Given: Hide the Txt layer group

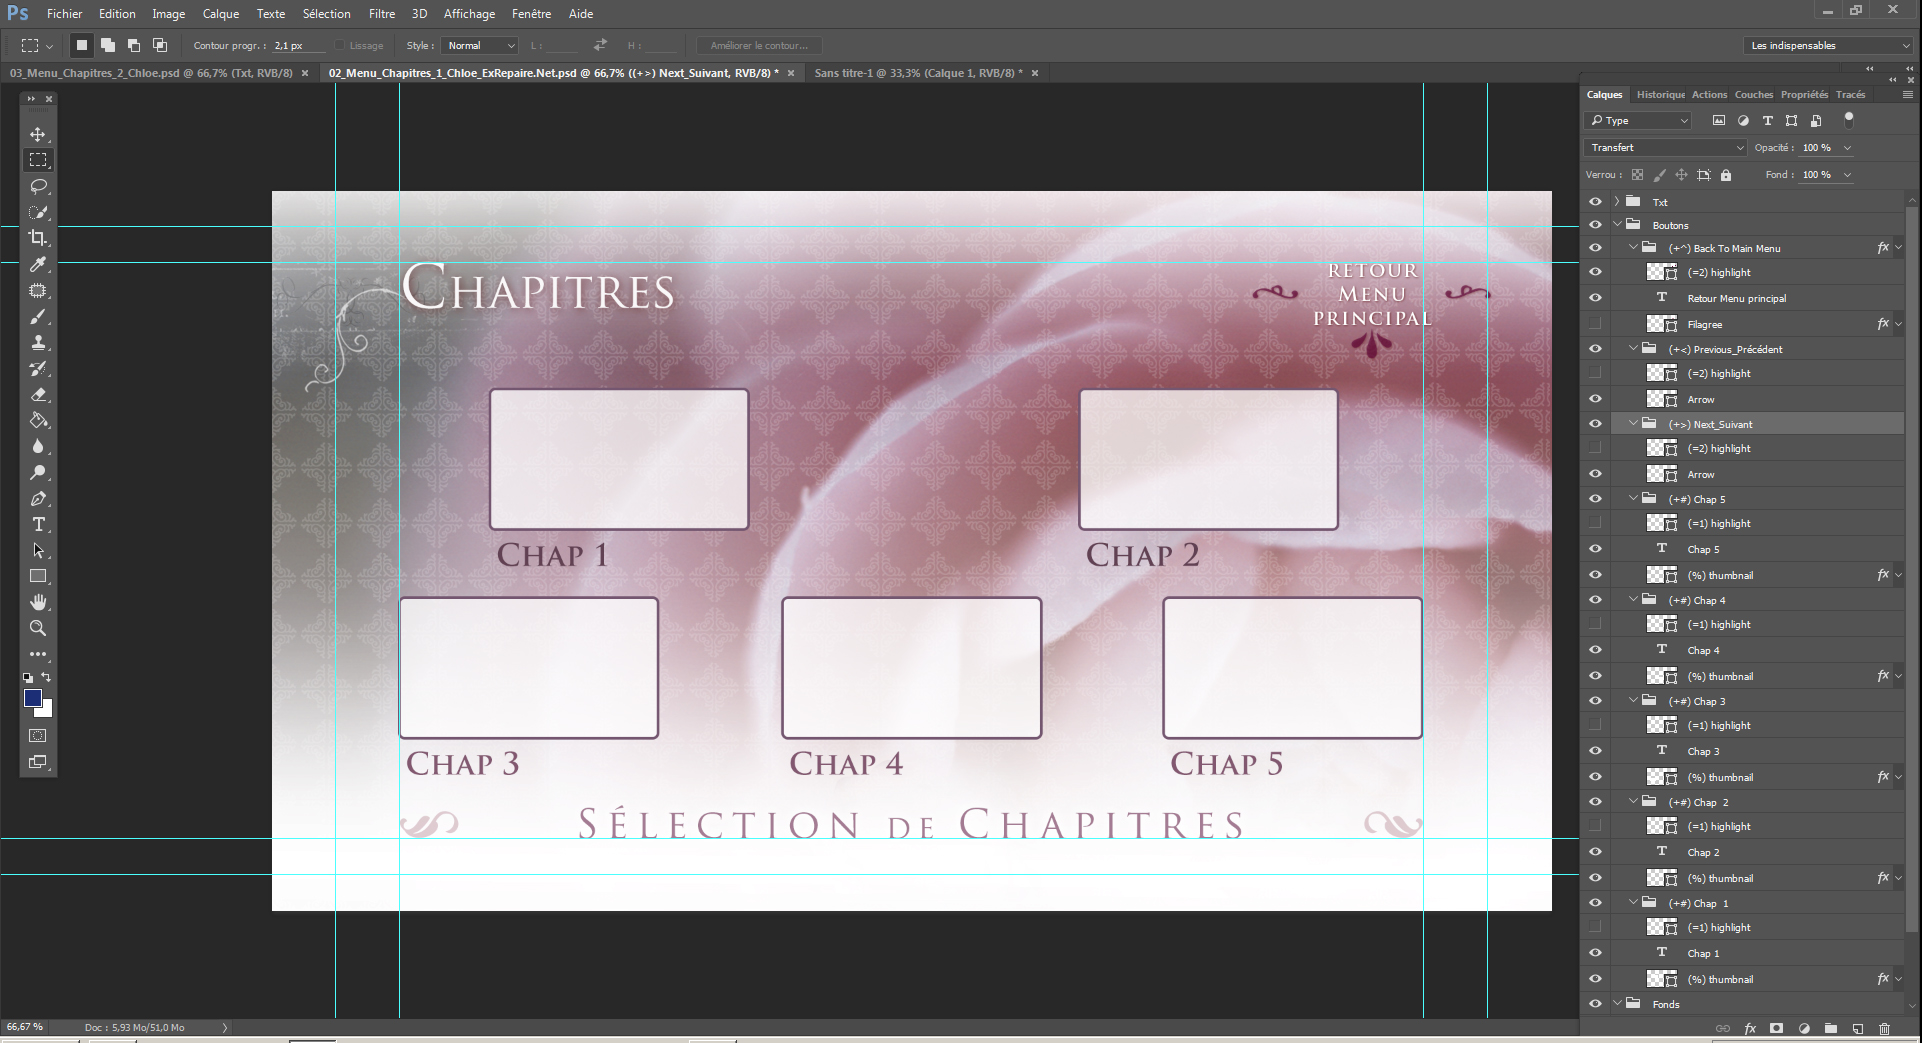Looking at the screenshot, I should (1595, 201).
